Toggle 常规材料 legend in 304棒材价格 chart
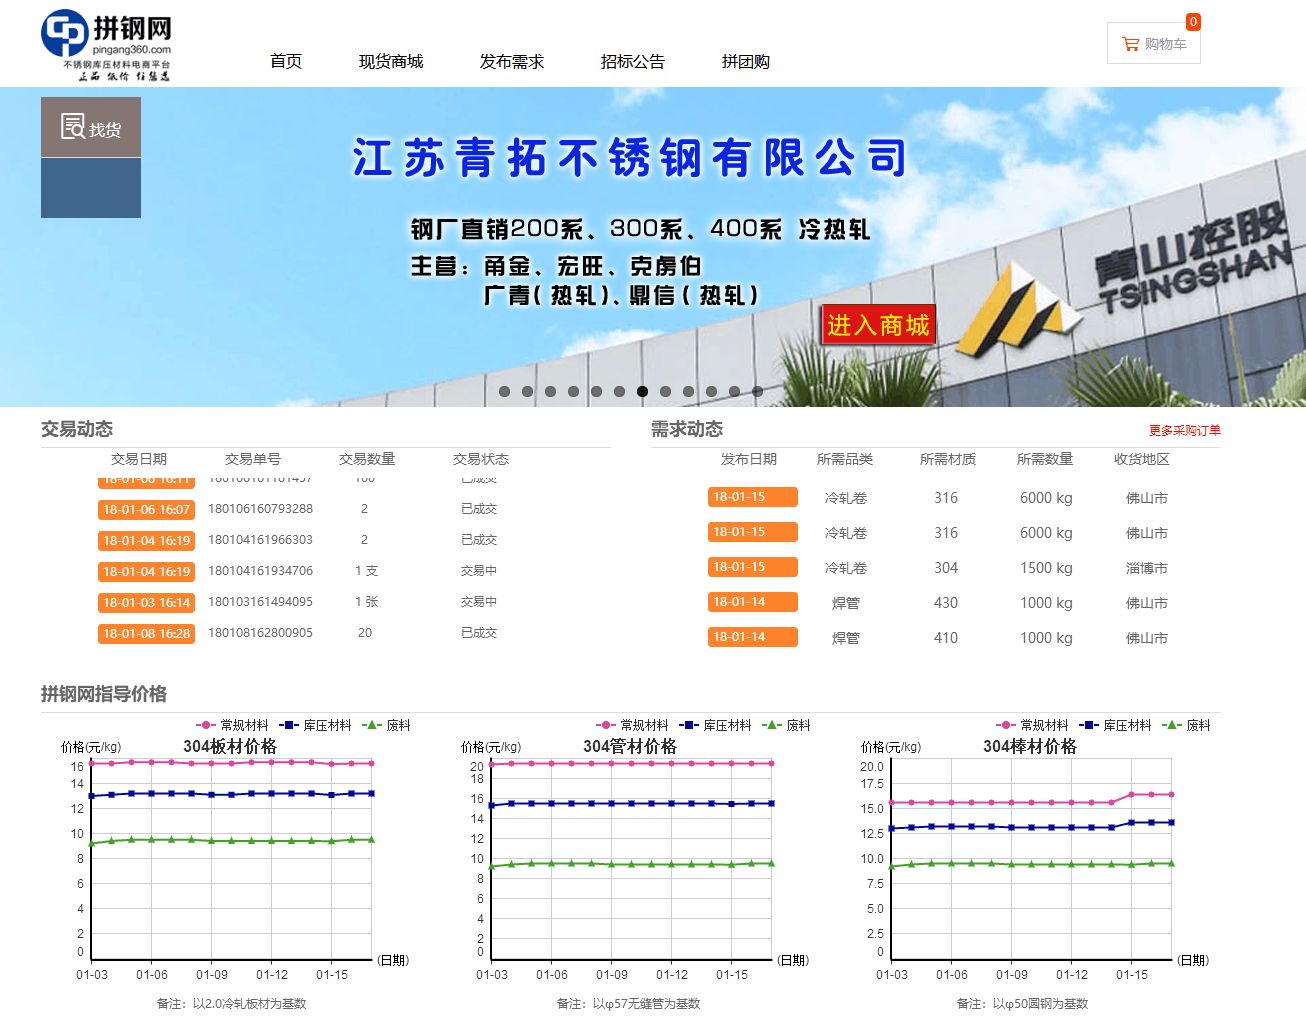 1033,725
